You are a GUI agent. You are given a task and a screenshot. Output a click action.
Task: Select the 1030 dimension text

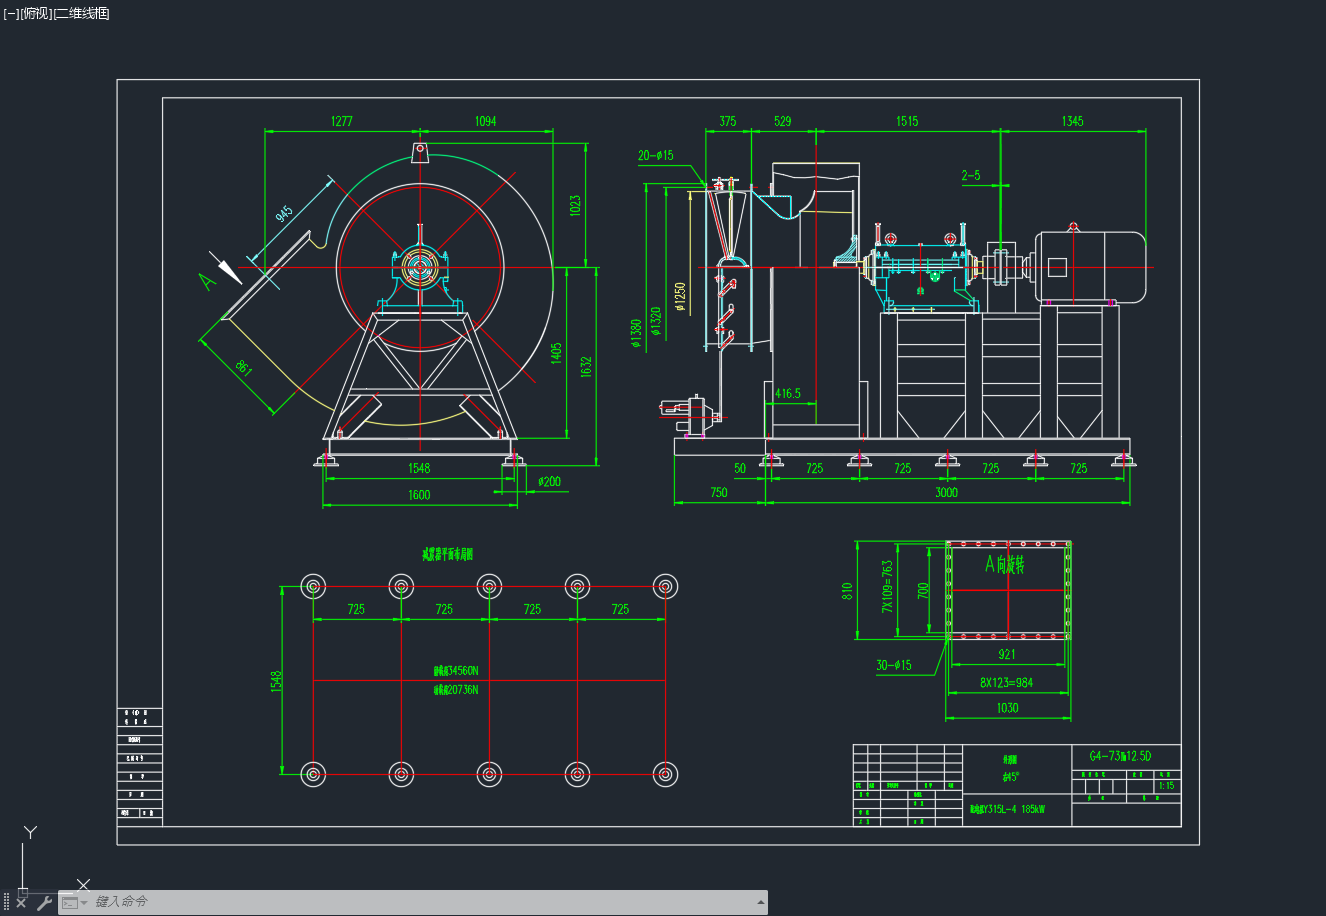1007,708
